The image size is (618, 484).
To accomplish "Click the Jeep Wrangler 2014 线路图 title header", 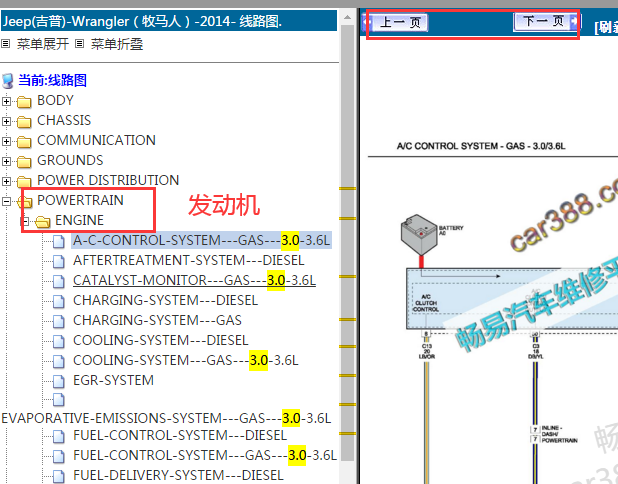I will (x=169, y=21).
